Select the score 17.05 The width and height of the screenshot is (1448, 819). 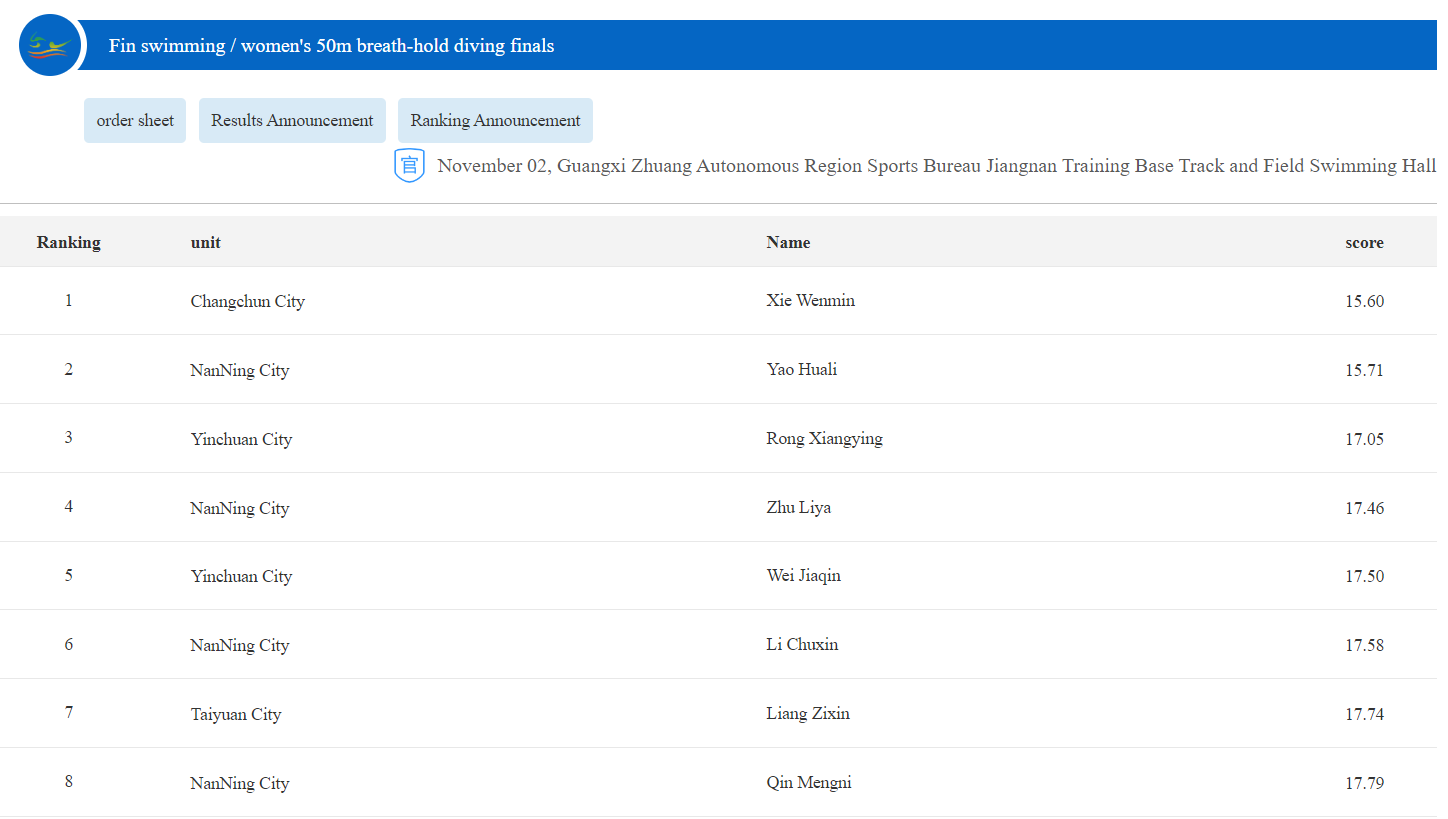(1364, 439)
